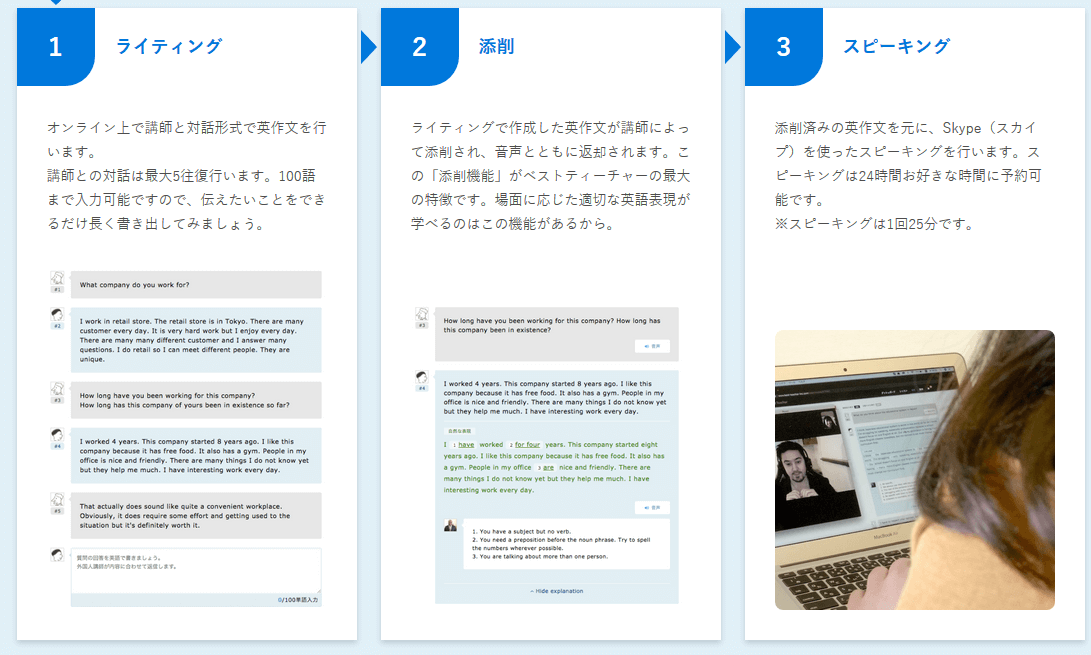Click the 自然な表現 label above the green text
Viewport: 1091px width, 655px height.
point(459,431)
